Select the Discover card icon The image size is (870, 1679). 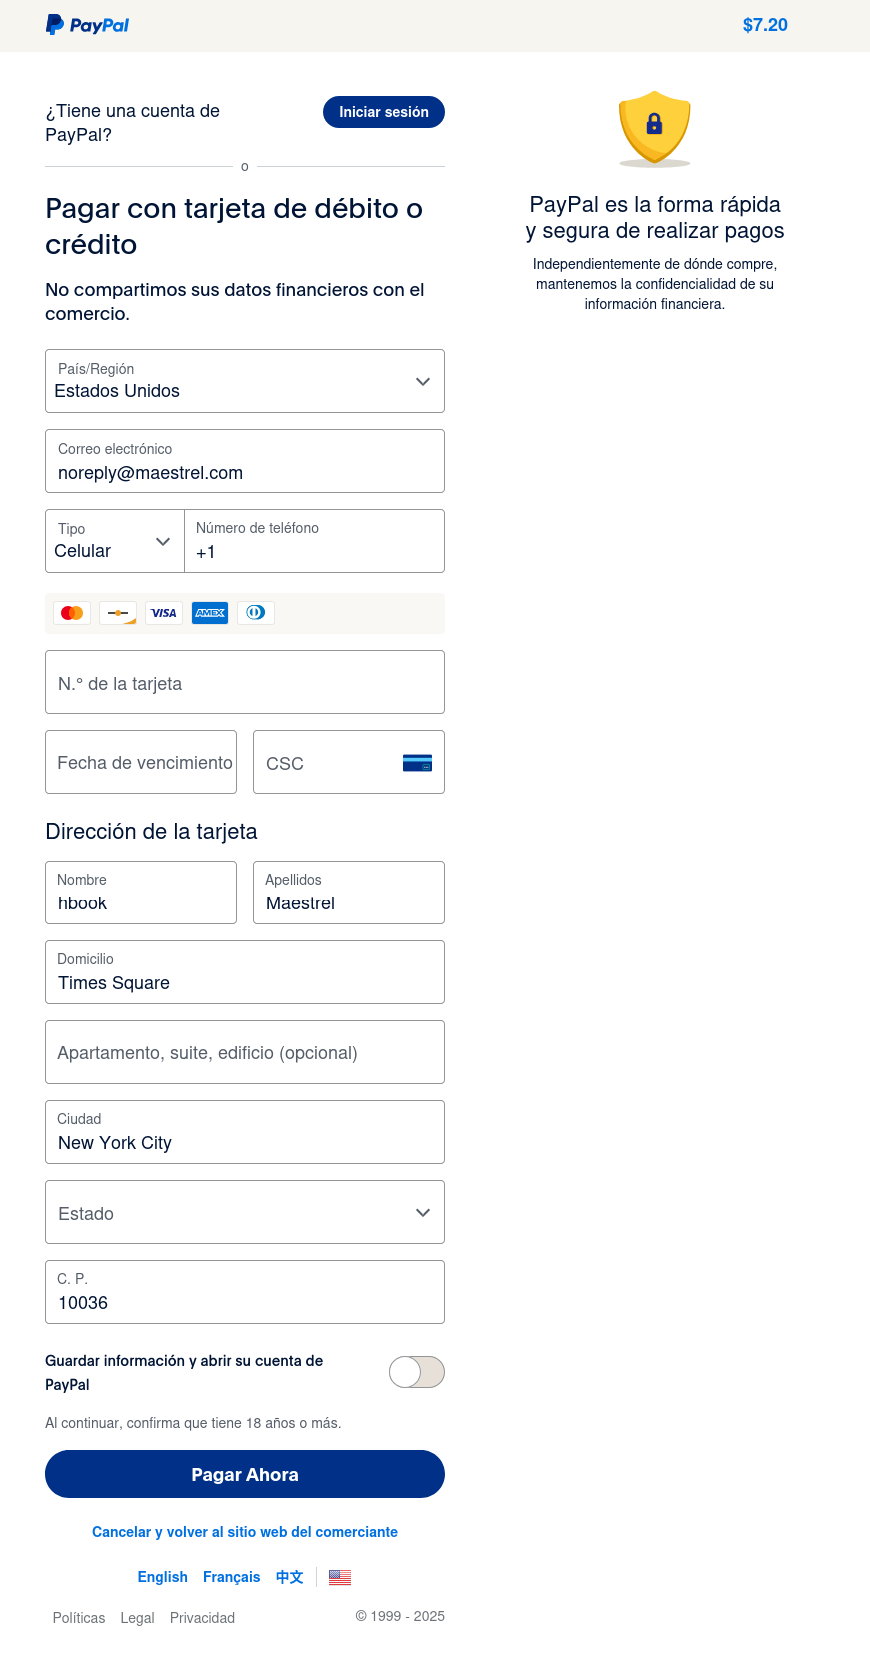(118, 612)
